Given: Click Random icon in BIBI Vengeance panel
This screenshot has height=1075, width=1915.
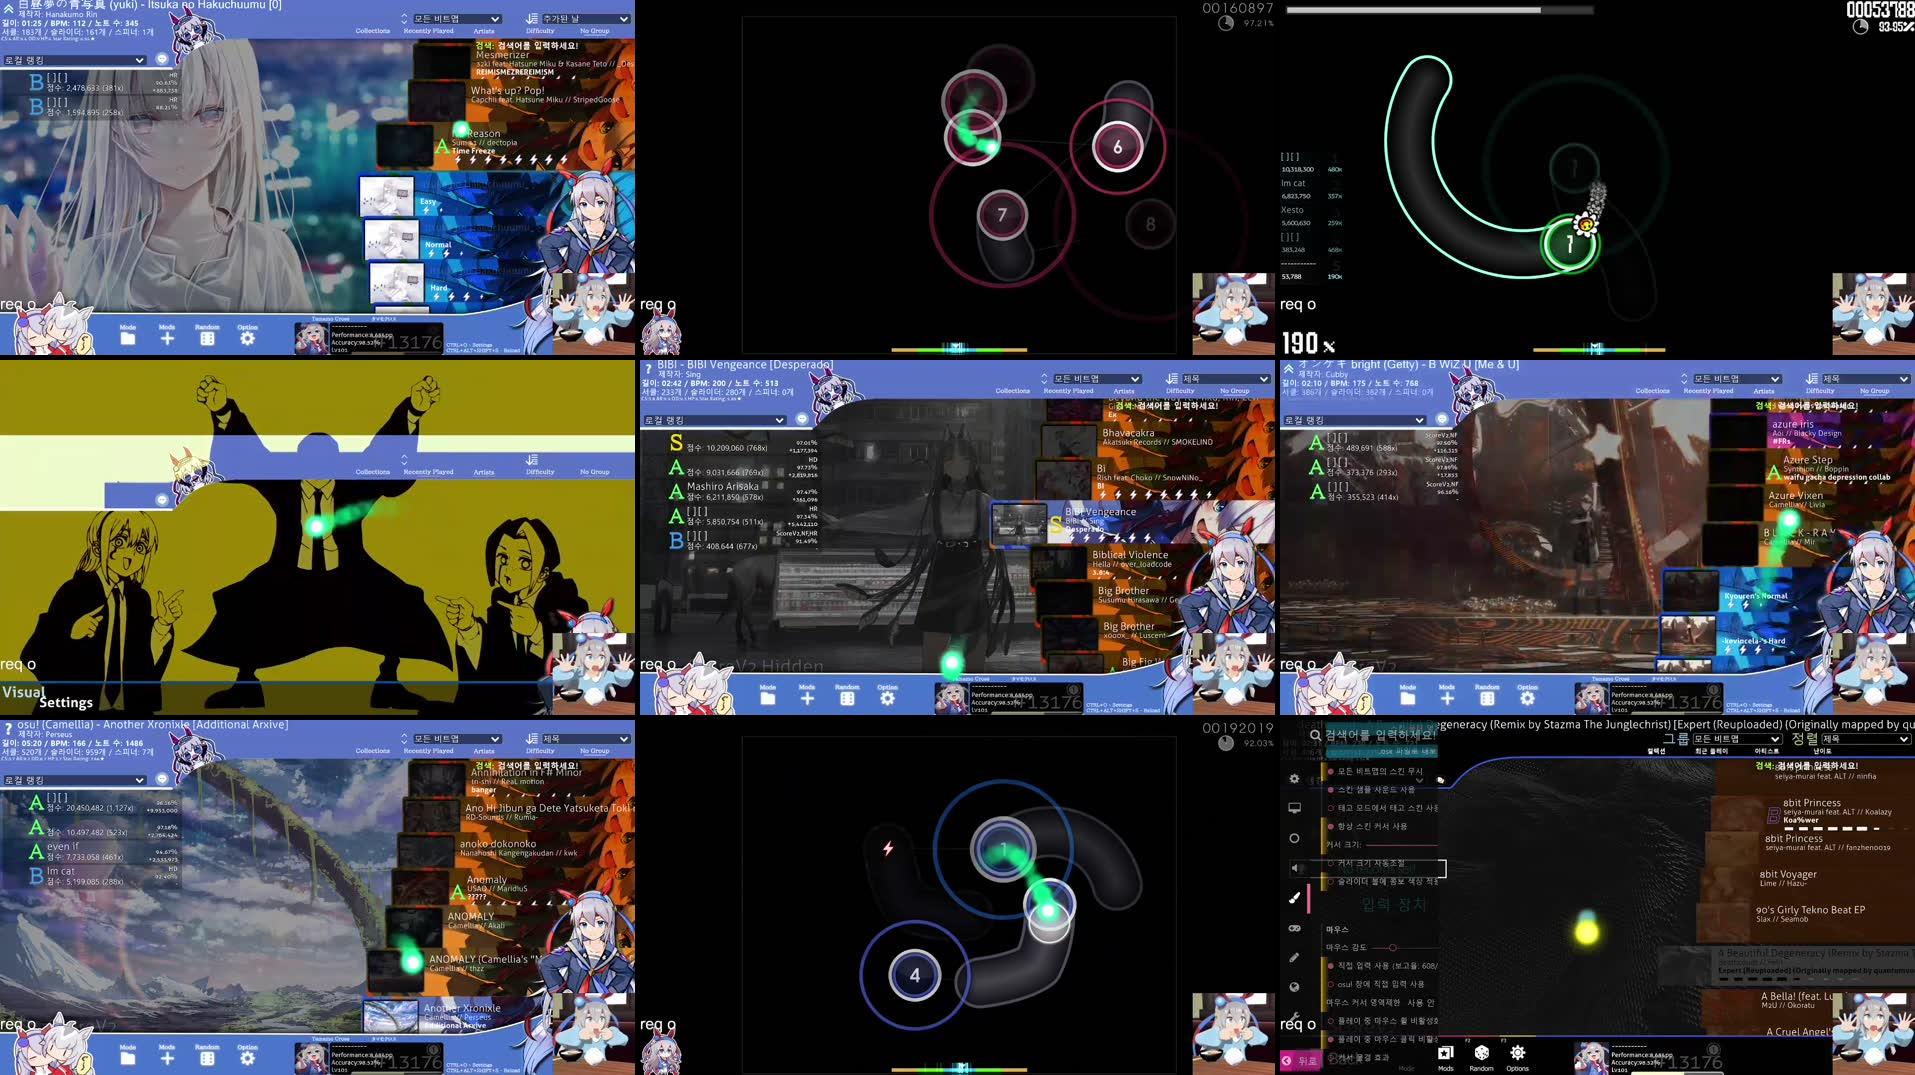Looking at the screenshot, I should click(x=847, y=698).
